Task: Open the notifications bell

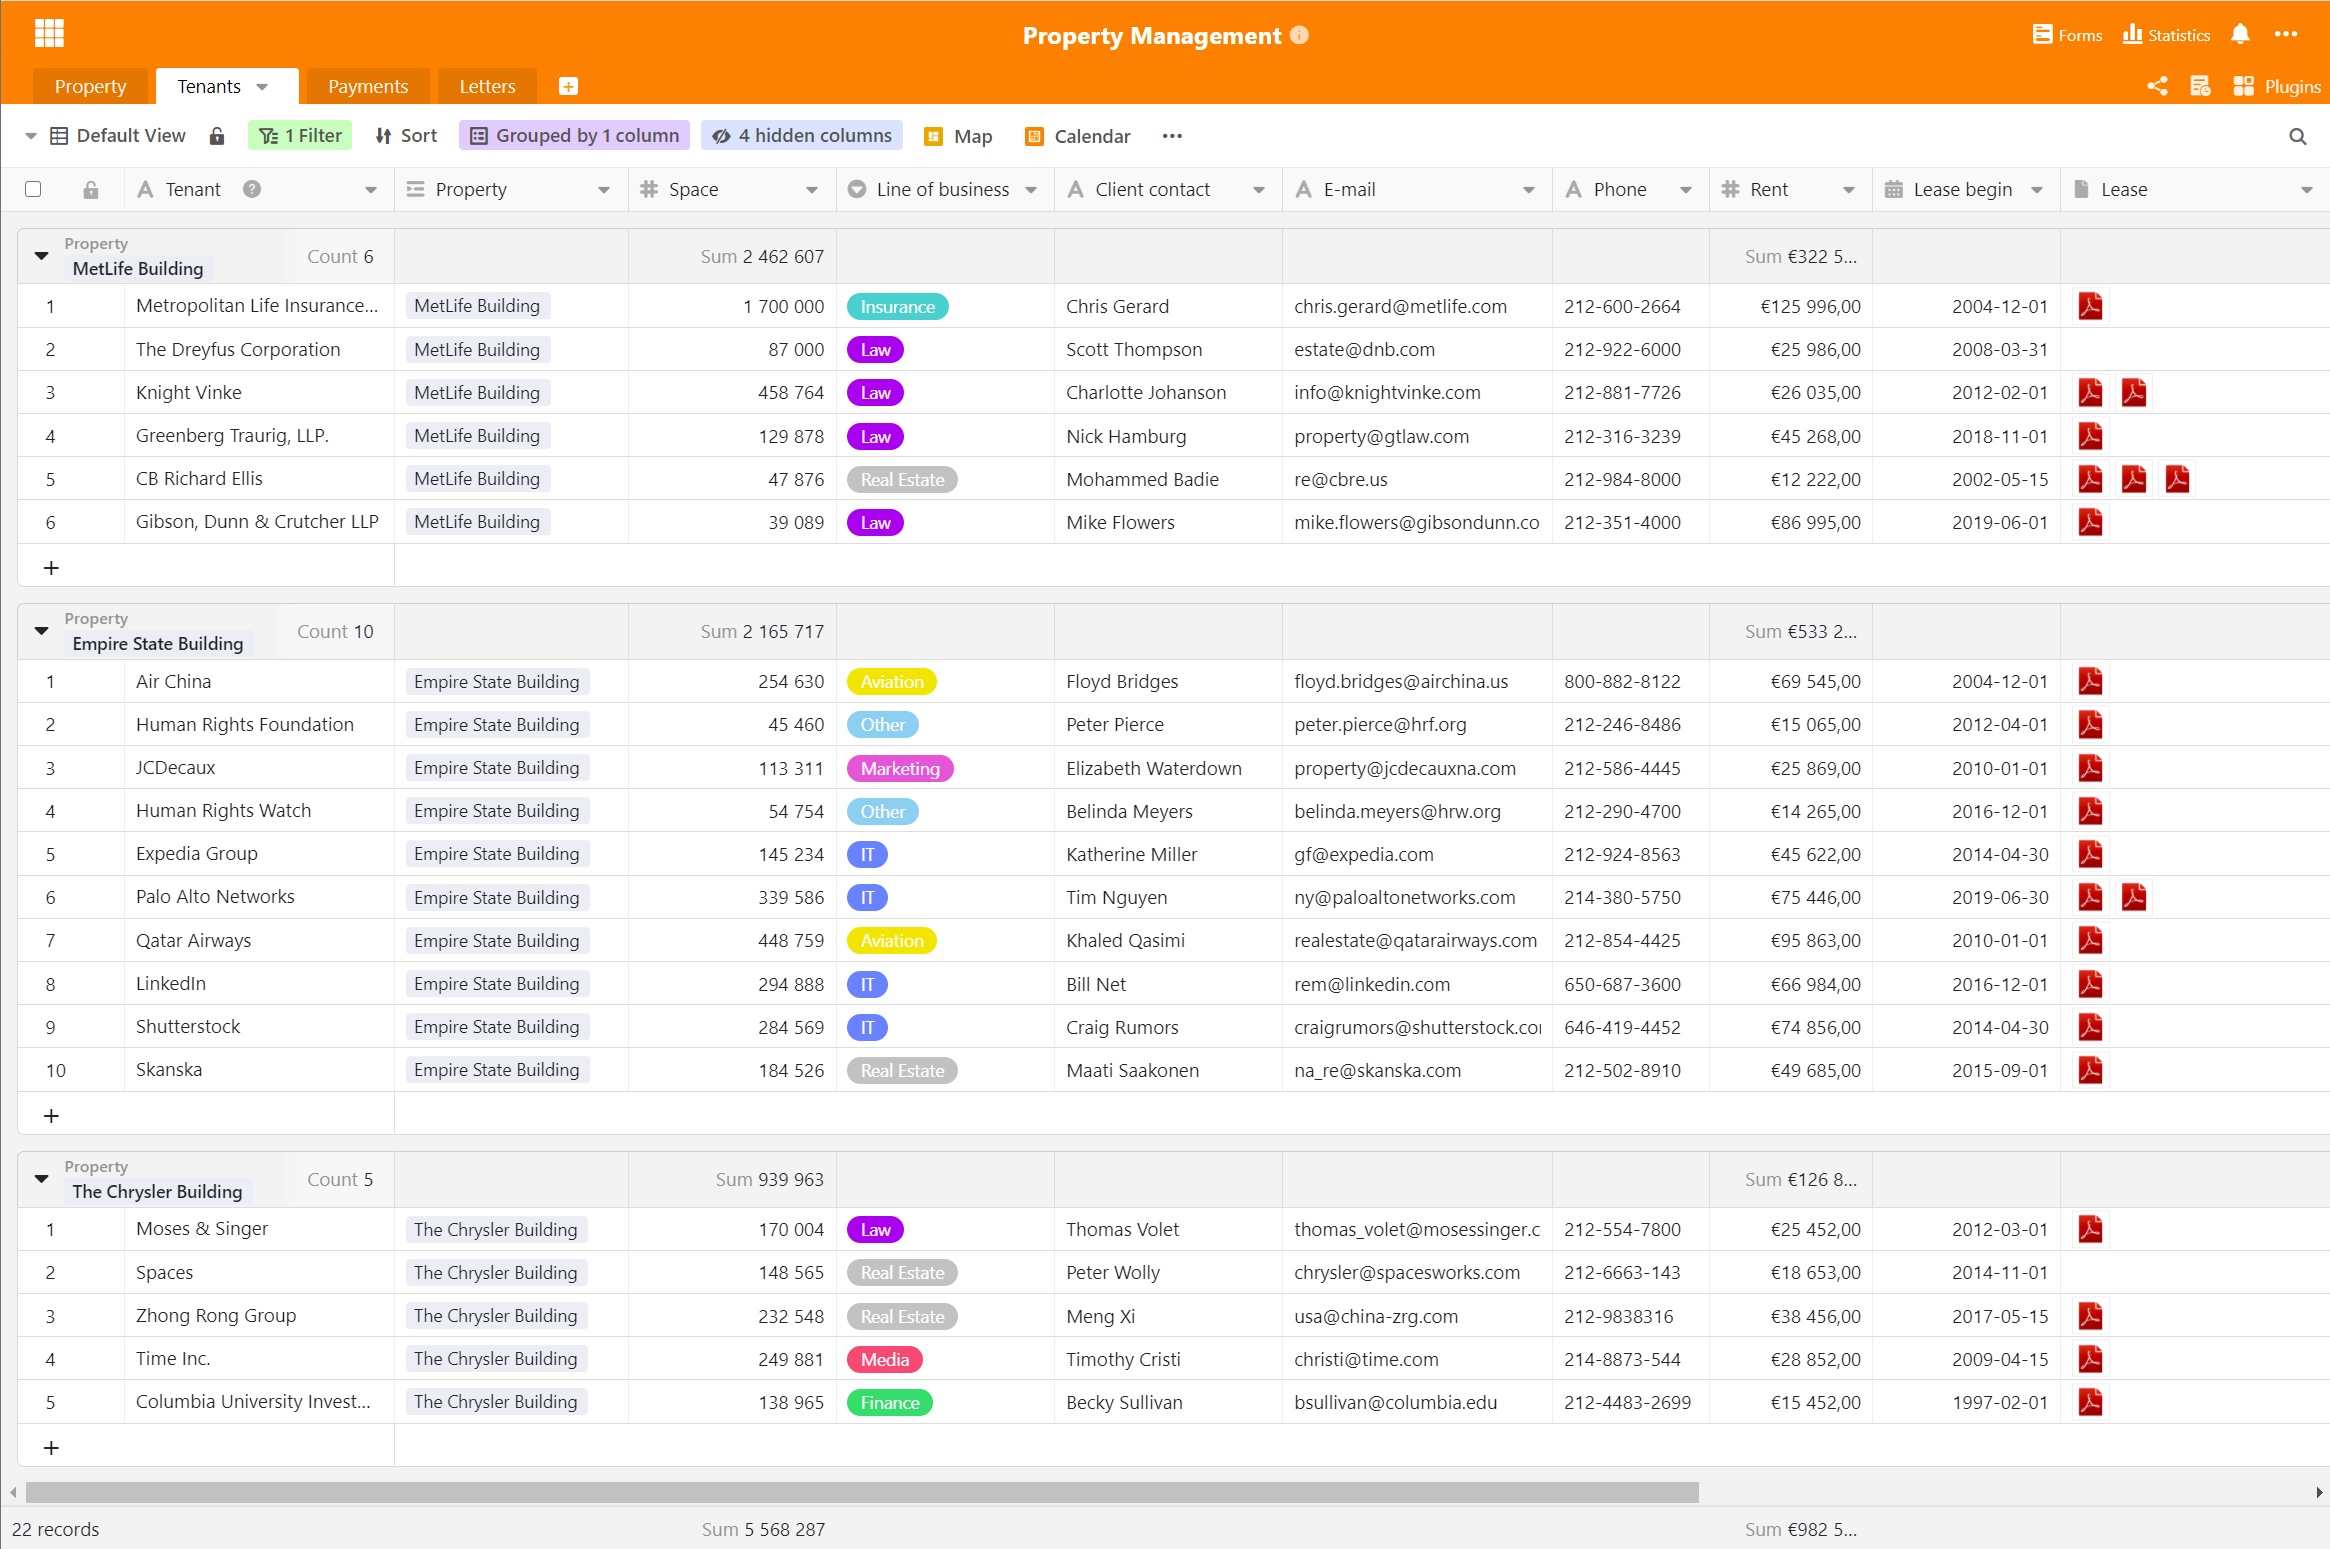Action: [2240, 35]
